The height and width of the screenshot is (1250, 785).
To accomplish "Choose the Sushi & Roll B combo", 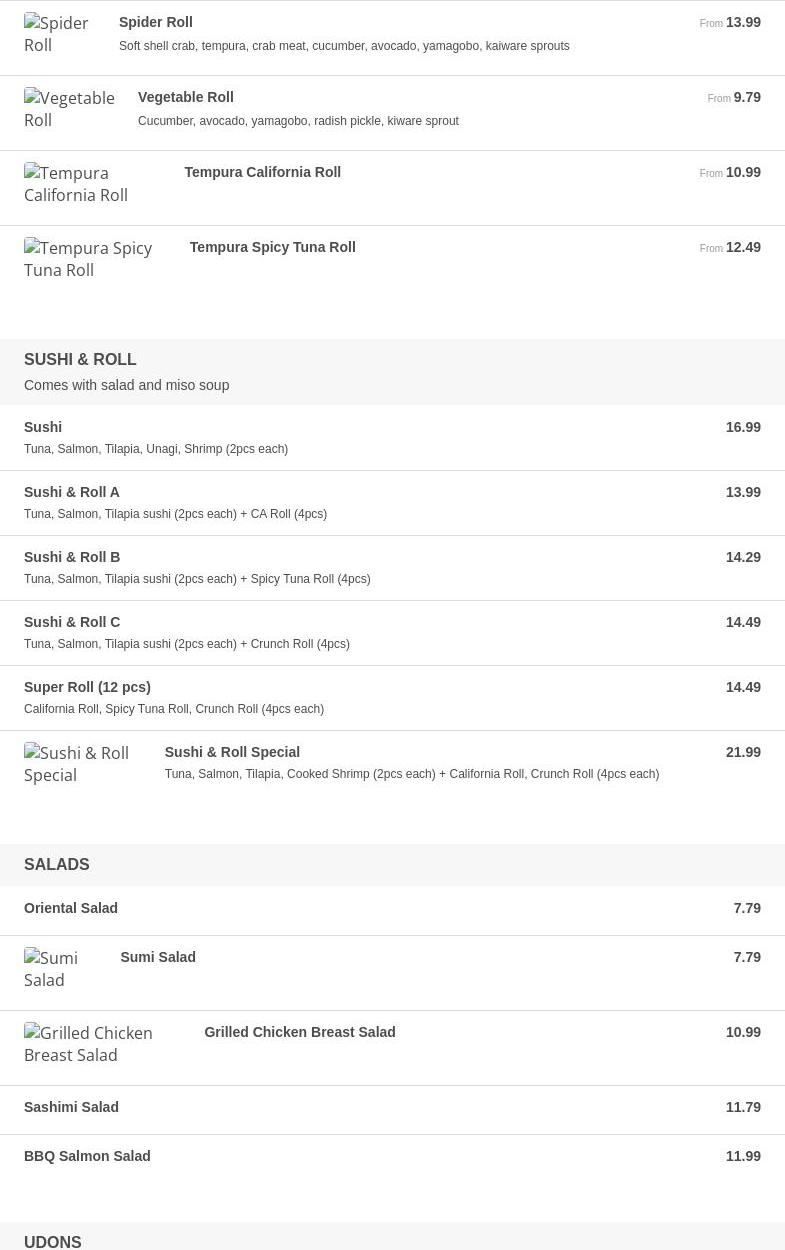I will tap(72, 557).
